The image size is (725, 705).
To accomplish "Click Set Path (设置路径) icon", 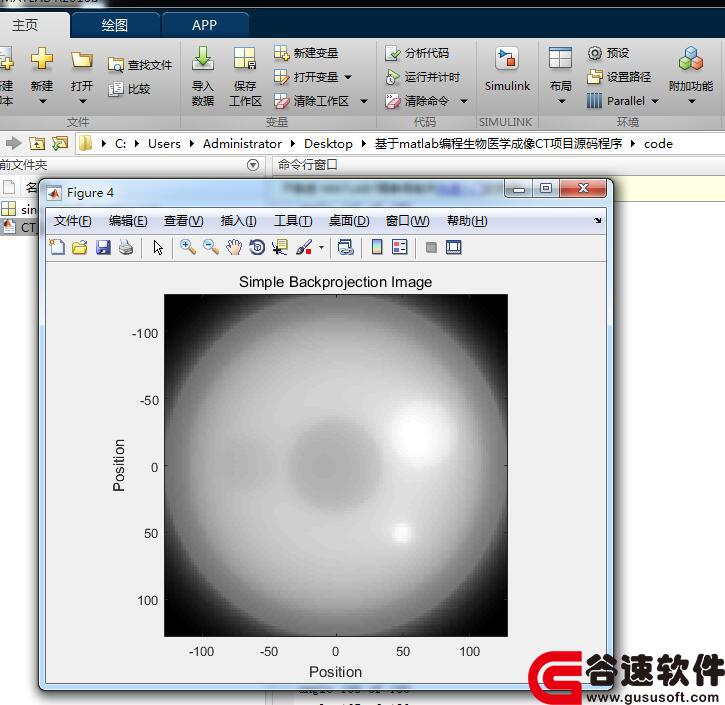I will click(595, 77).
